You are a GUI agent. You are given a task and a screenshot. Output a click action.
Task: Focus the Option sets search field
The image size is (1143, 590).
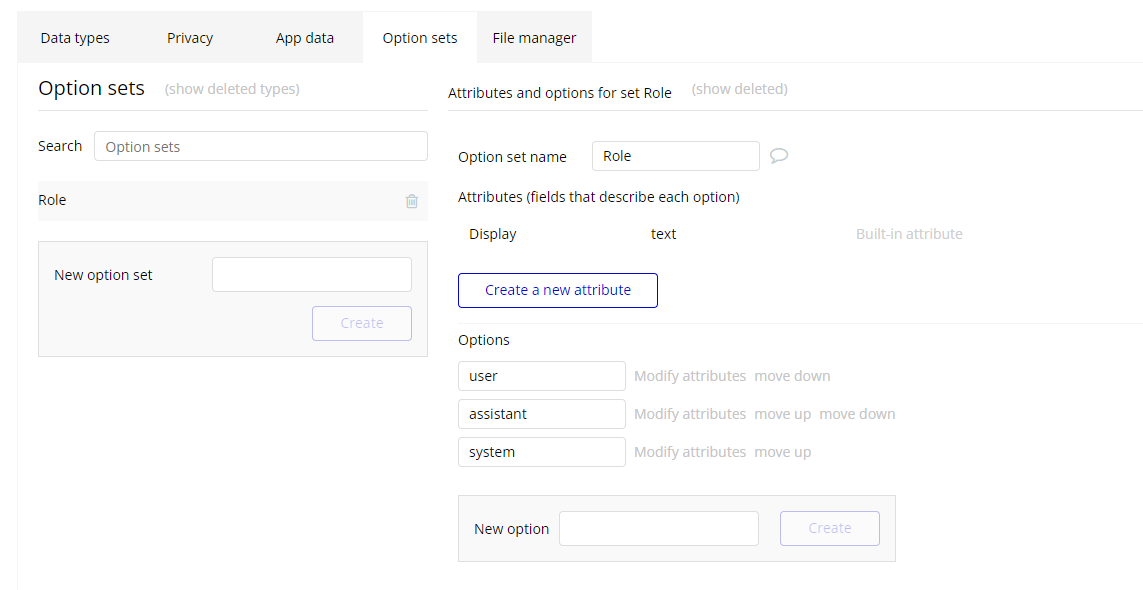(261, 147)
